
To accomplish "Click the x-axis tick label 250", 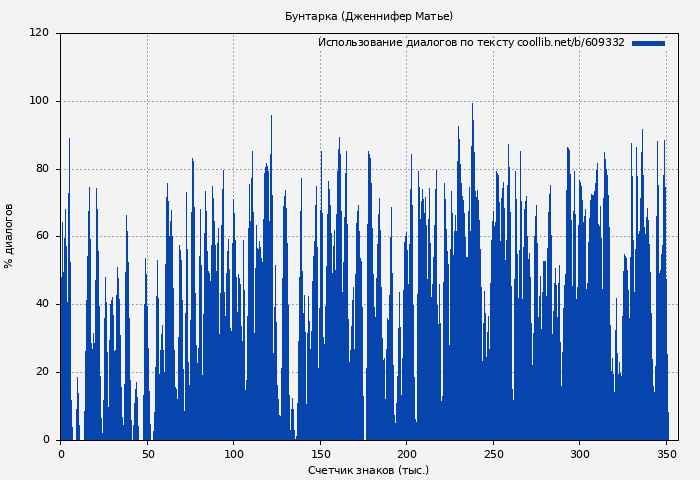I will 493,454.
